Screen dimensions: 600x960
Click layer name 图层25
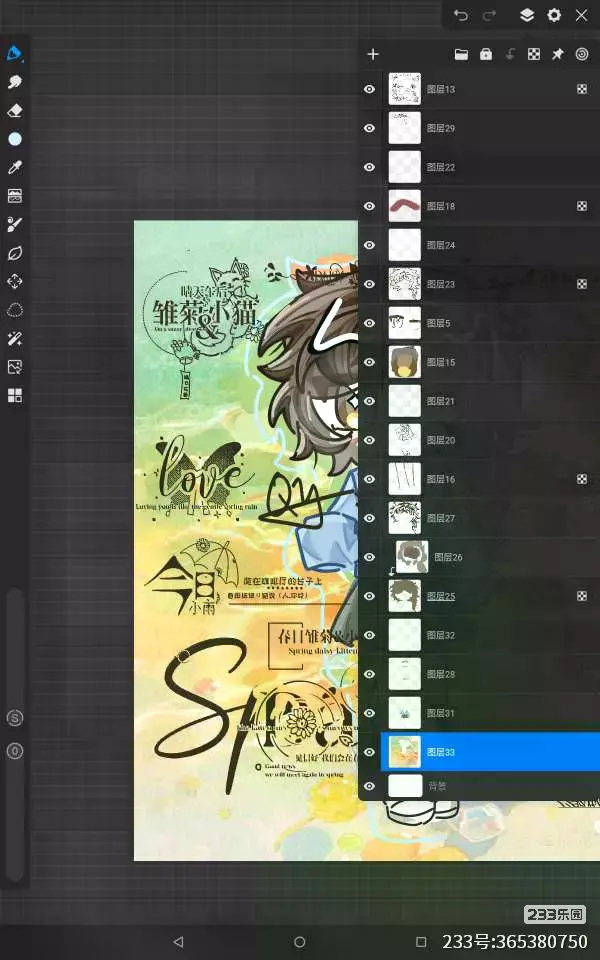click(441, 596)
